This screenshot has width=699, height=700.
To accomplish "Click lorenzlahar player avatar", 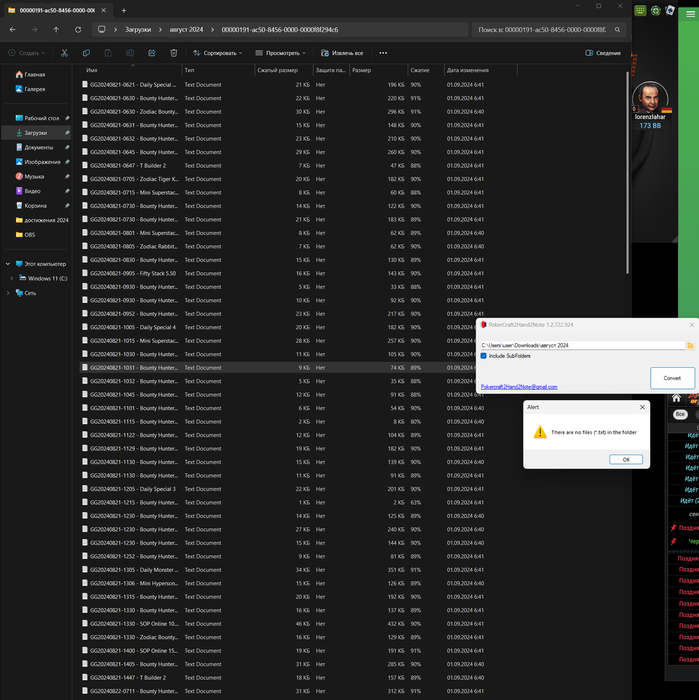I will 650,97.
